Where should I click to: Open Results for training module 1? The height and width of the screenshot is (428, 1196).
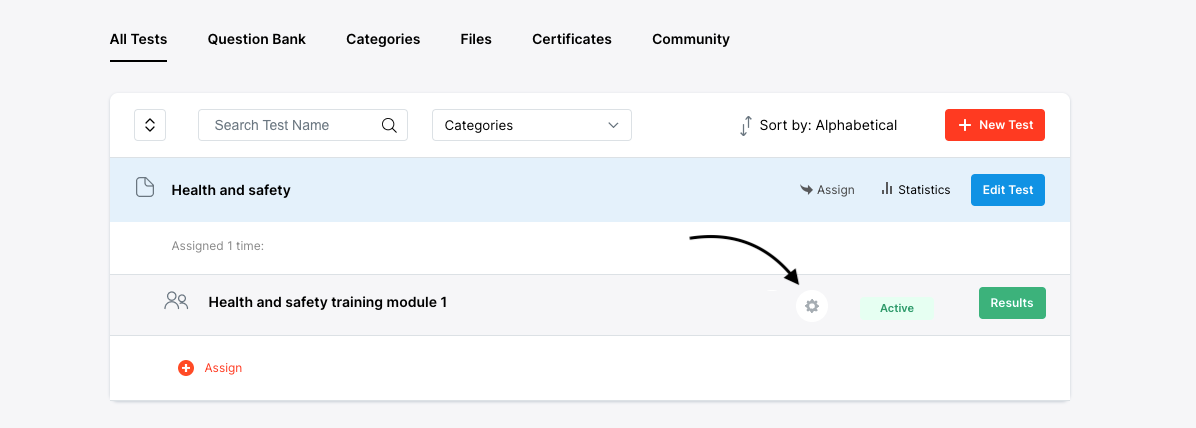1011,303
